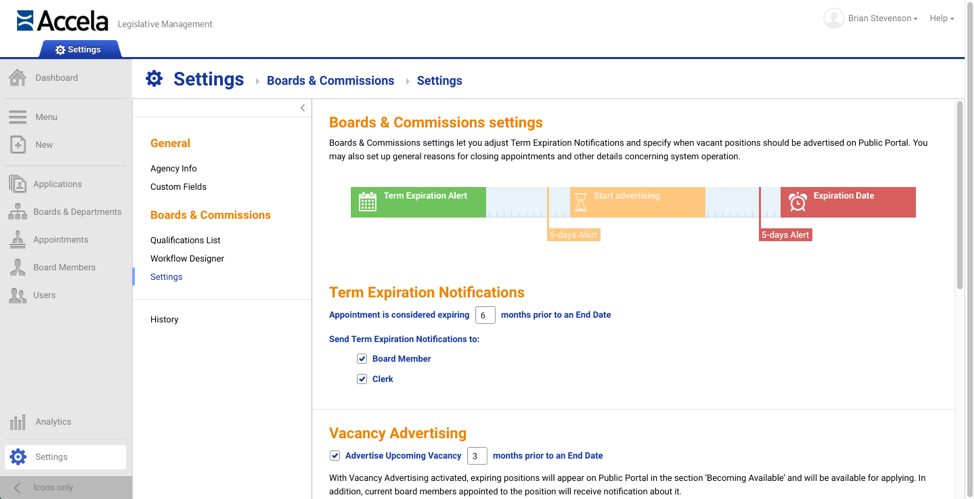
Task: Collapse sidebar using Icons only arrow
Action: 17,488
